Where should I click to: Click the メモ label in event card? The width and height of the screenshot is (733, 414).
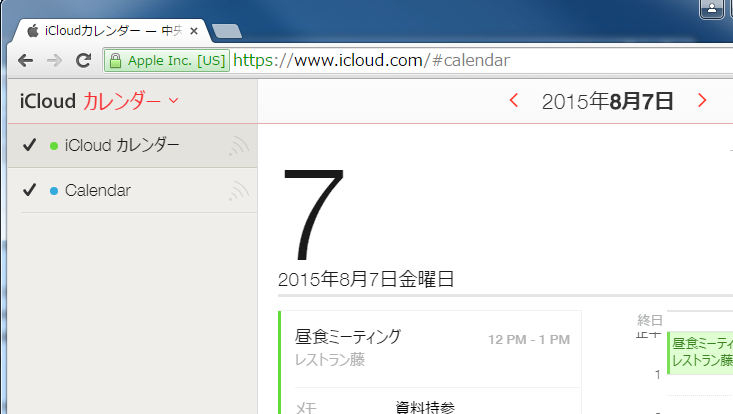coord(306,407)
